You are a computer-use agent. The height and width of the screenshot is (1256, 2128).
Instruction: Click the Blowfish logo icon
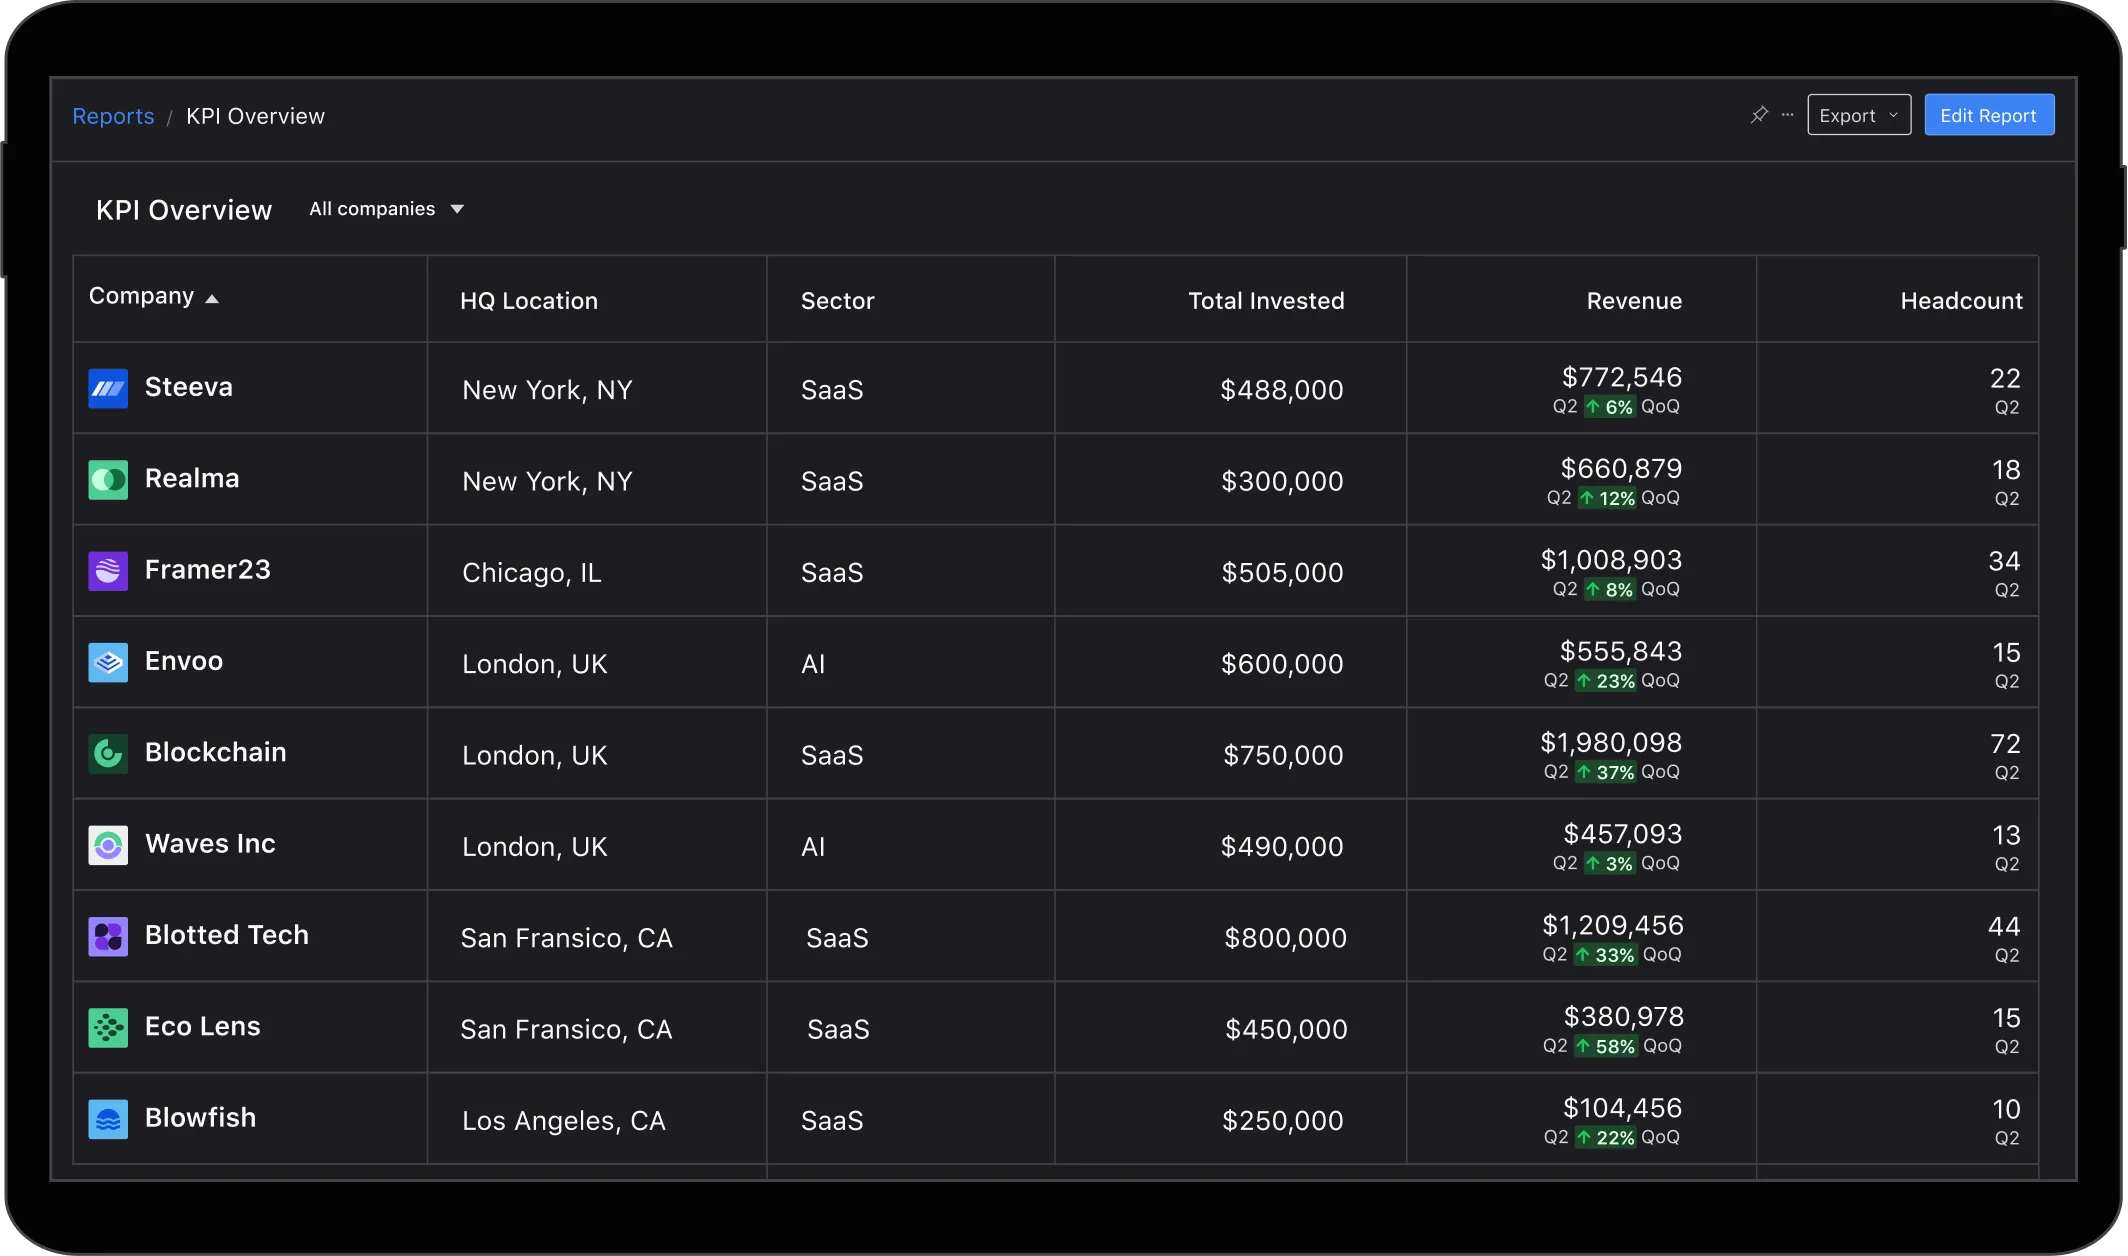tap(108, 1119)
